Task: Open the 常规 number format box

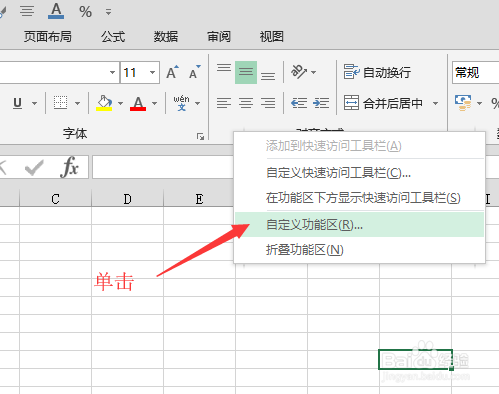Action: pos(476,72)
